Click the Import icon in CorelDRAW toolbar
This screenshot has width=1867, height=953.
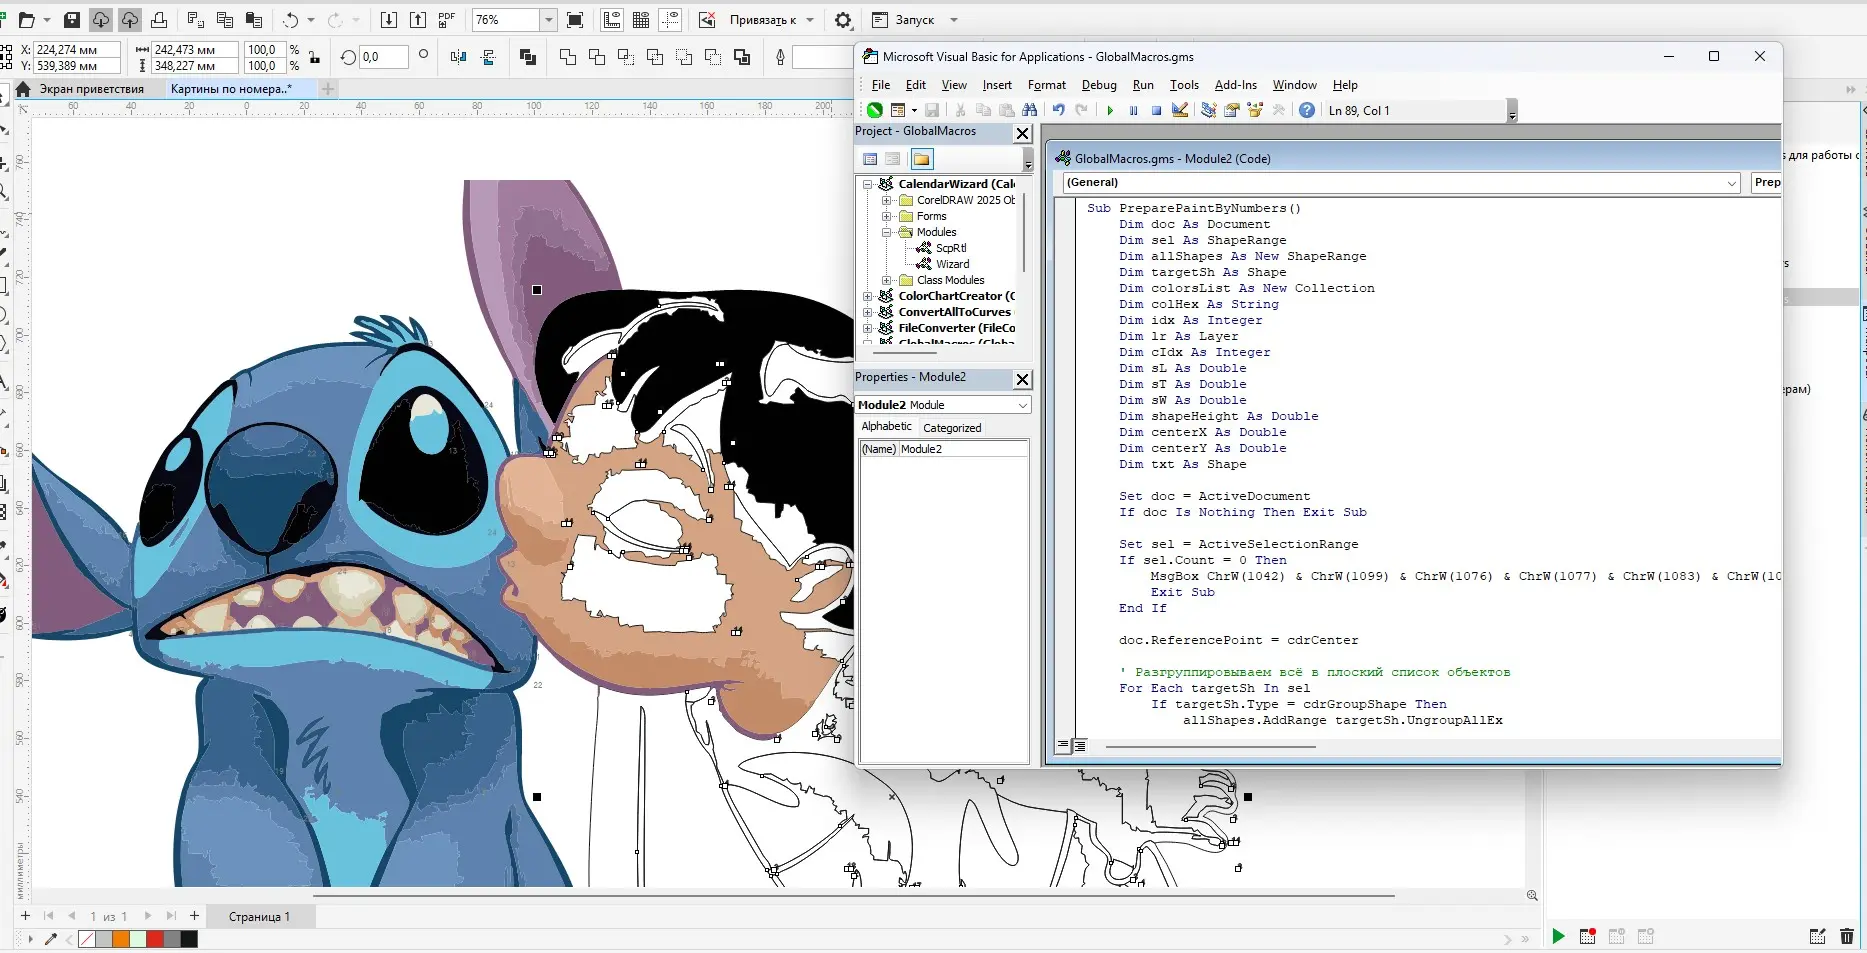(x=389, y=20)
